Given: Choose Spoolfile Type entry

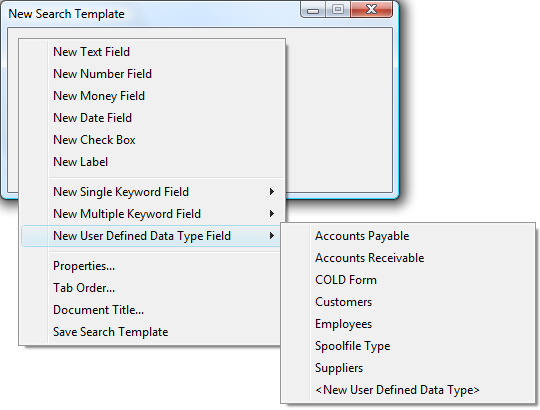Looking at the screenshot, I should [x=408, y=346].
